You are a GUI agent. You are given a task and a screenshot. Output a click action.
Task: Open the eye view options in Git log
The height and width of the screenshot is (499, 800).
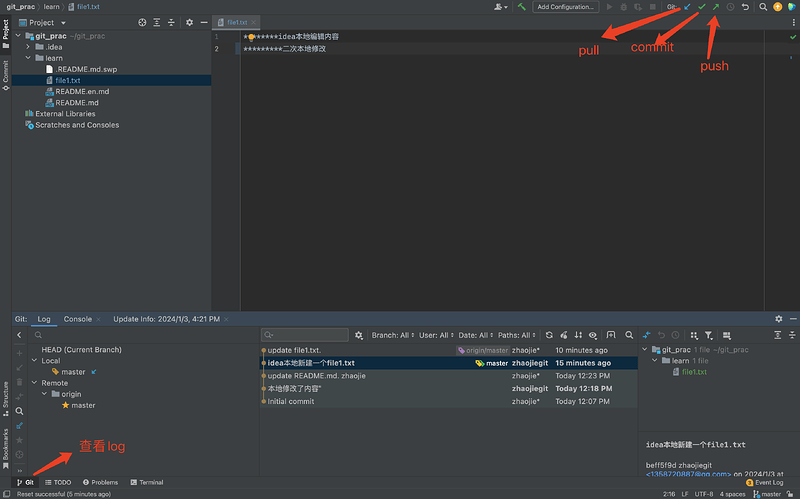(593, 335)
